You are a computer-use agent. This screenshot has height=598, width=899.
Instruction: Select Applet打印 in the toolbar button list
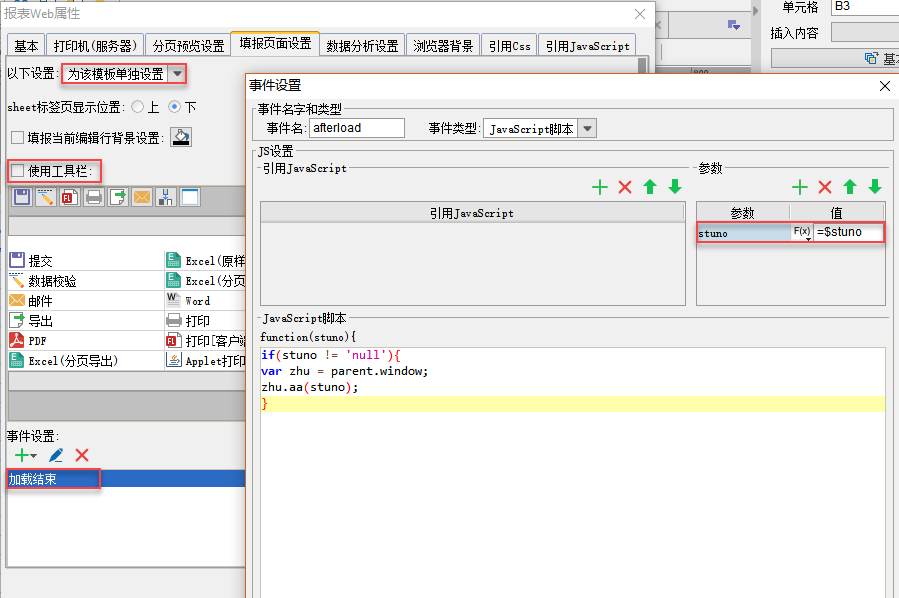205,361
